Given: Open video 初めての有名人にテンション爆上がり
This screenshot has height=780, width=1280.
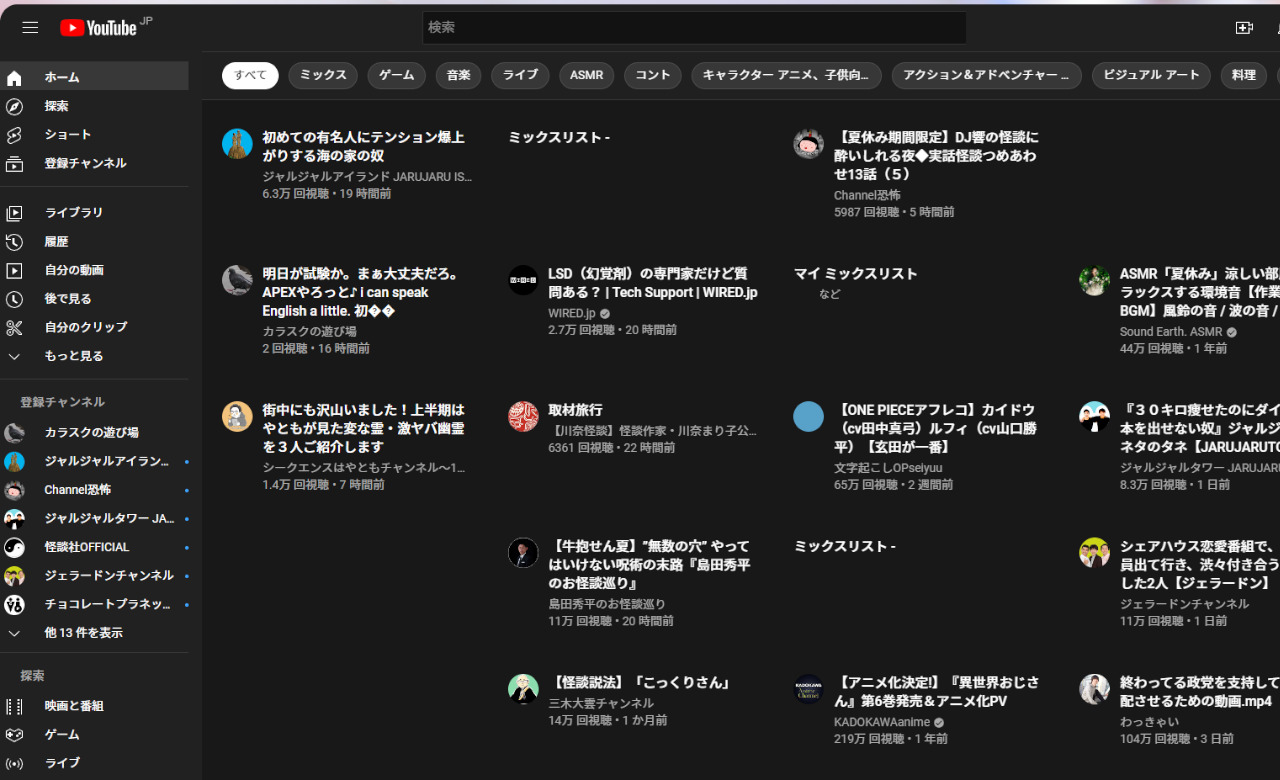Looking at the screenshot, I should (x=364, y=146).
